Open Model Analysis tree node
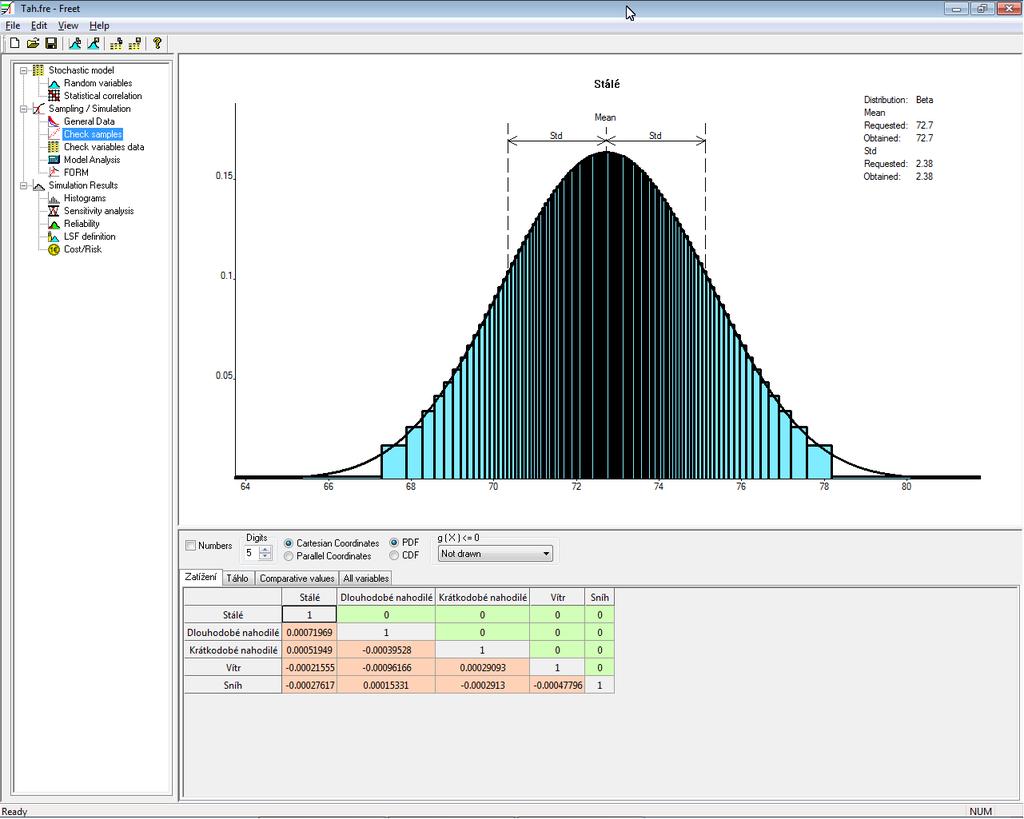The image size is (1024, 819). click(92, 159)
